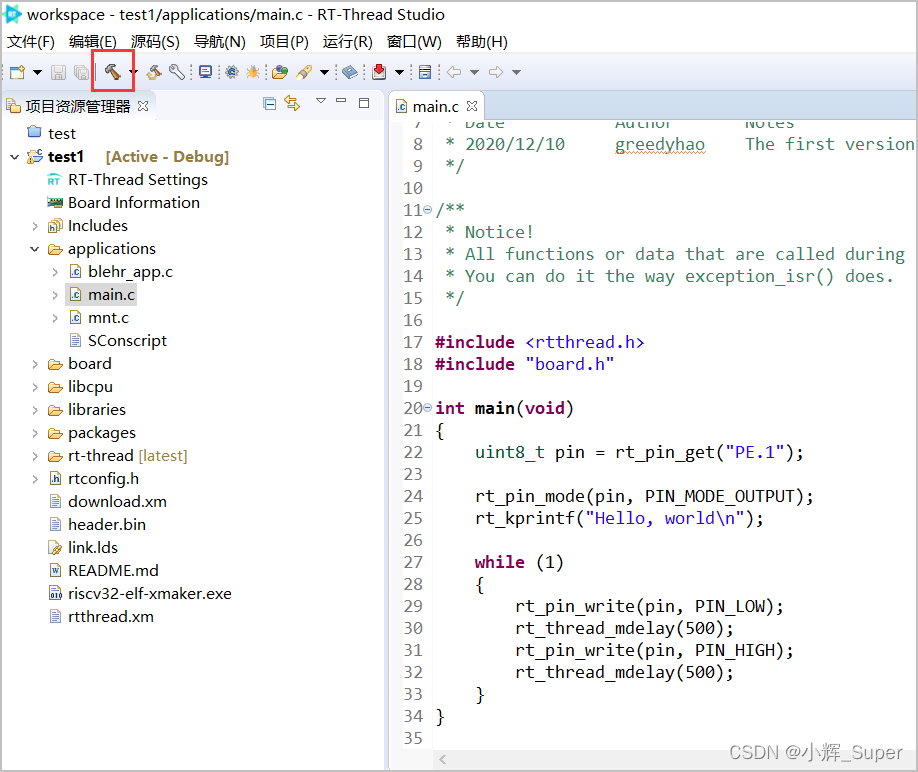Click the search torch toolbar icon
Viewport: 918px width, 772px height.
(304, 72)
